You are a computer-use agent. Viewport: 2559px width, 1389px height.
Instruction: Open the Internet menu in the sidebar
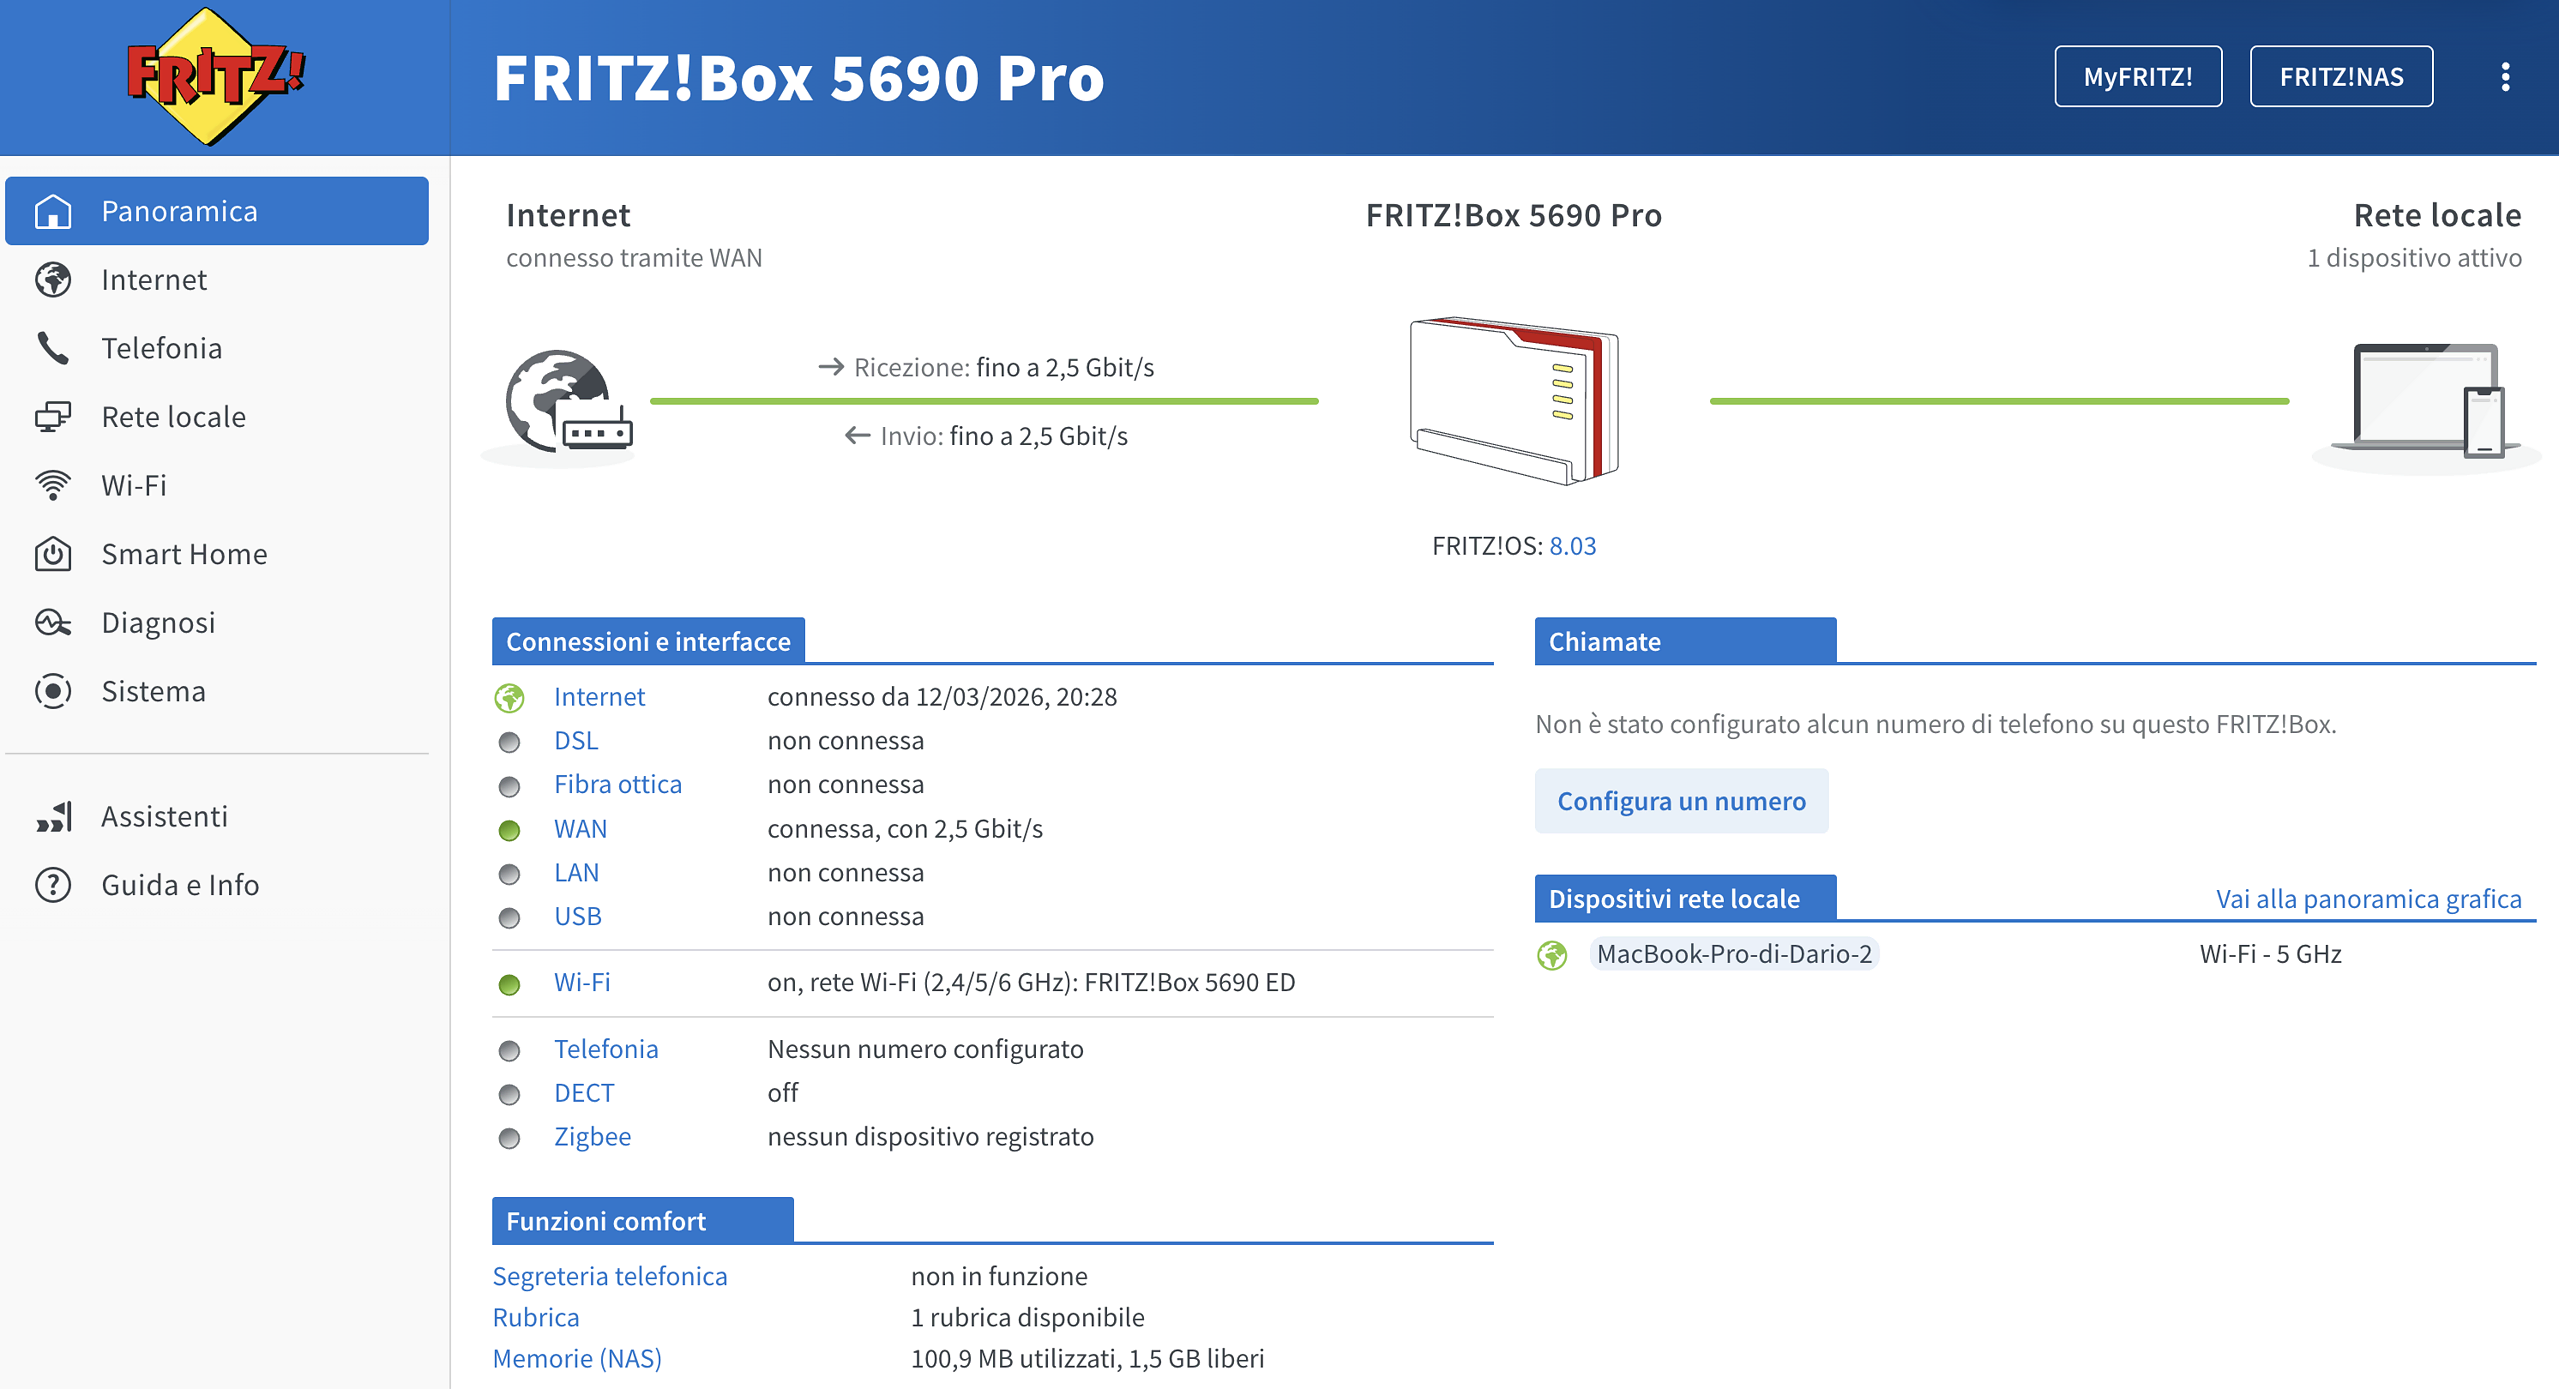pyautogui.click(x=217, y=280)
